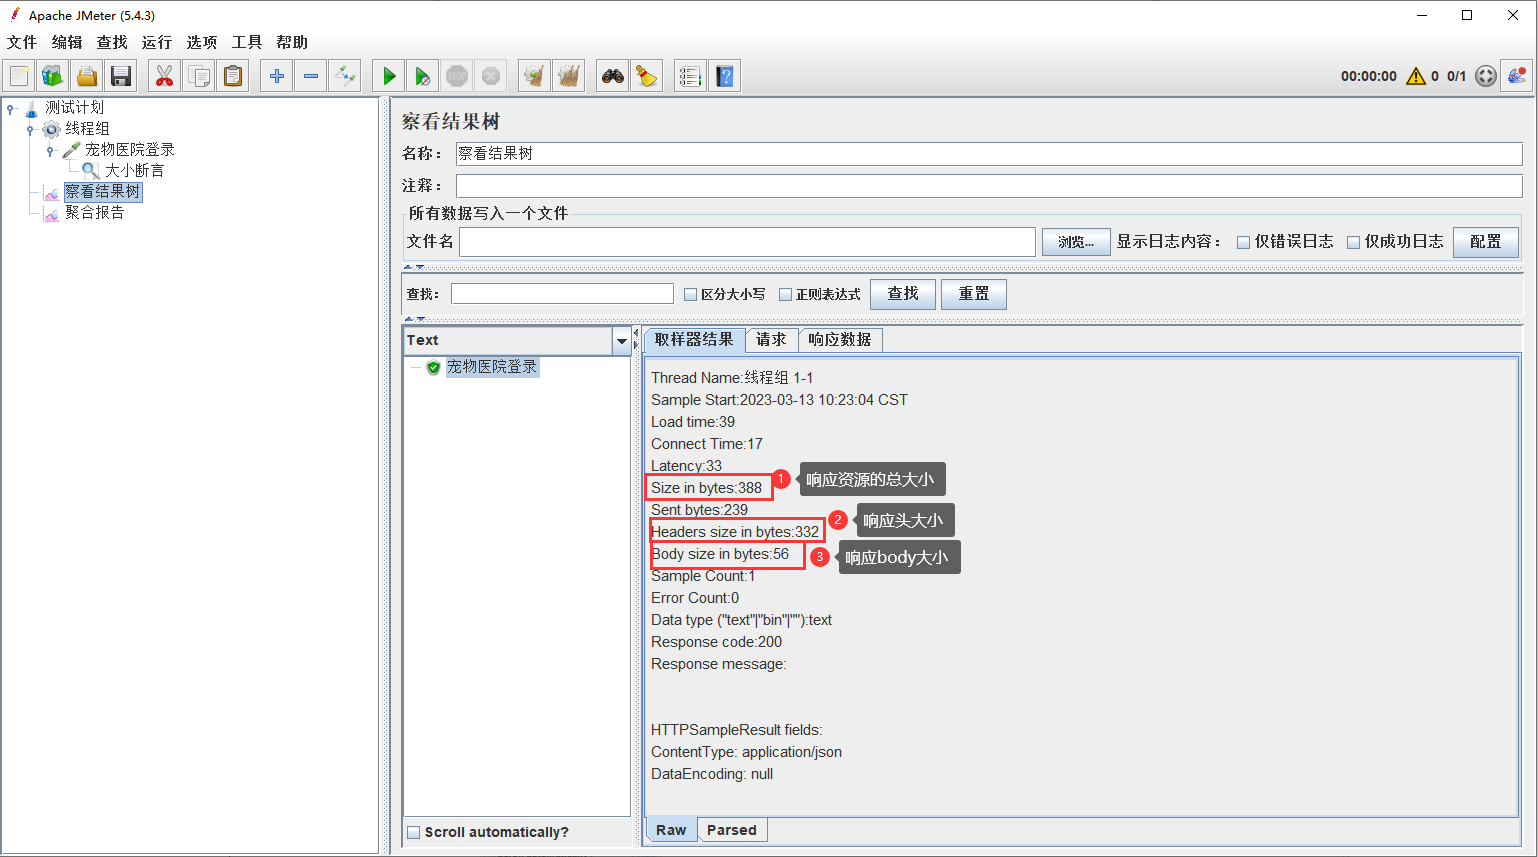Click the Save test plan floppy icon

[x=121, y=76]
